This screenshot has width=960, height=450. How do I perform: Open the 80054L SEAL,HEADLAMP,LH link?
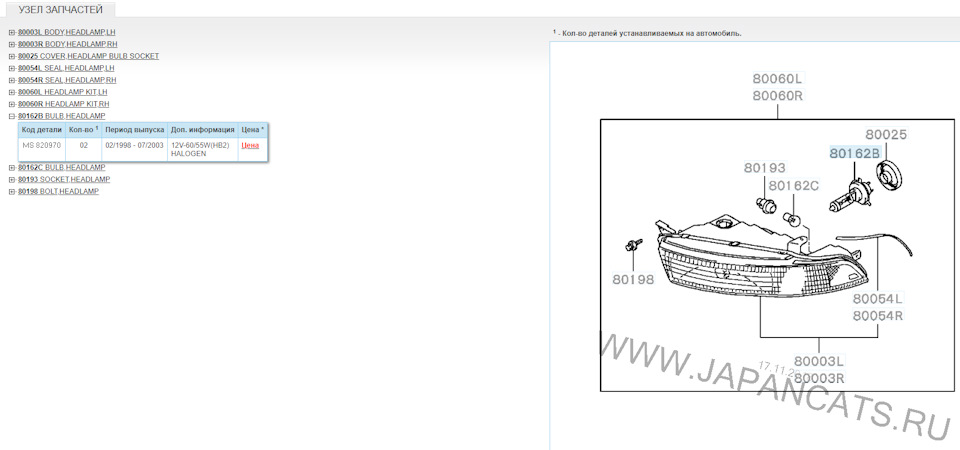tap(66, 68)
